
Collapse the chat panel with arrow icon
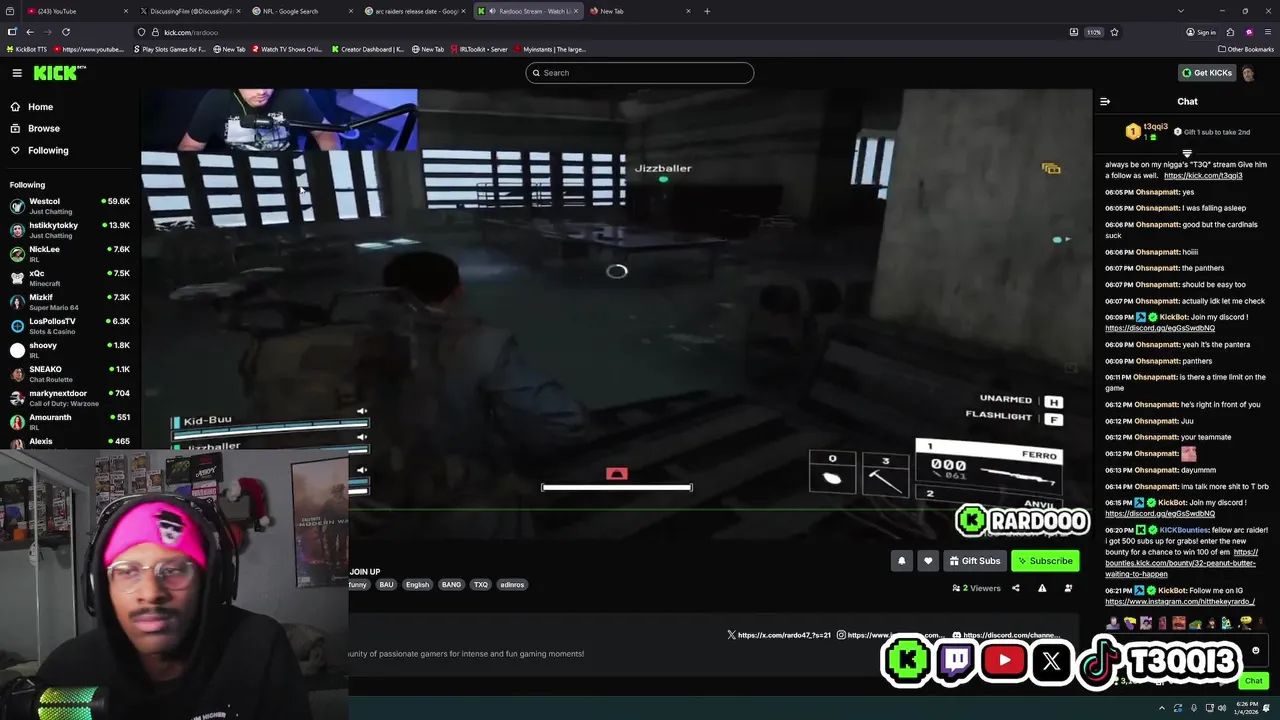pos(1105,101)
